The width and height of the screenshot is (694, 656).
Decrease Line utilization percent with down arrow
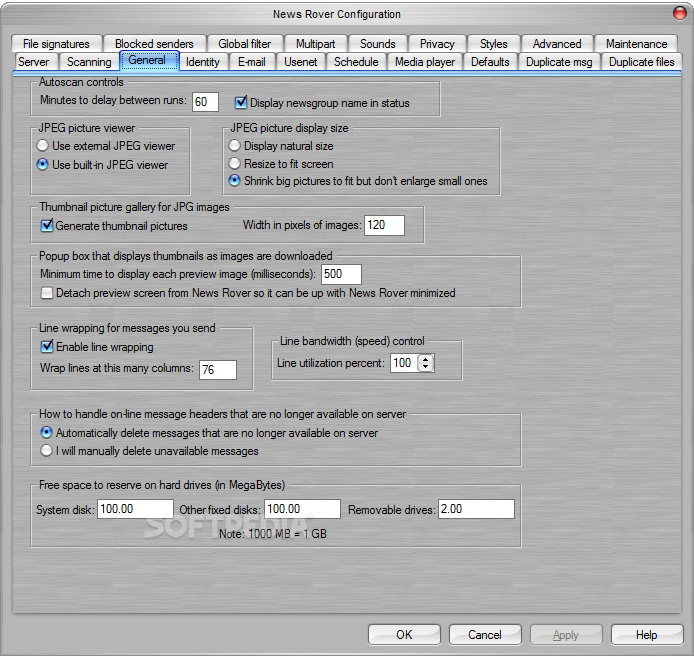pyautogui.click(x=426, y=367)
